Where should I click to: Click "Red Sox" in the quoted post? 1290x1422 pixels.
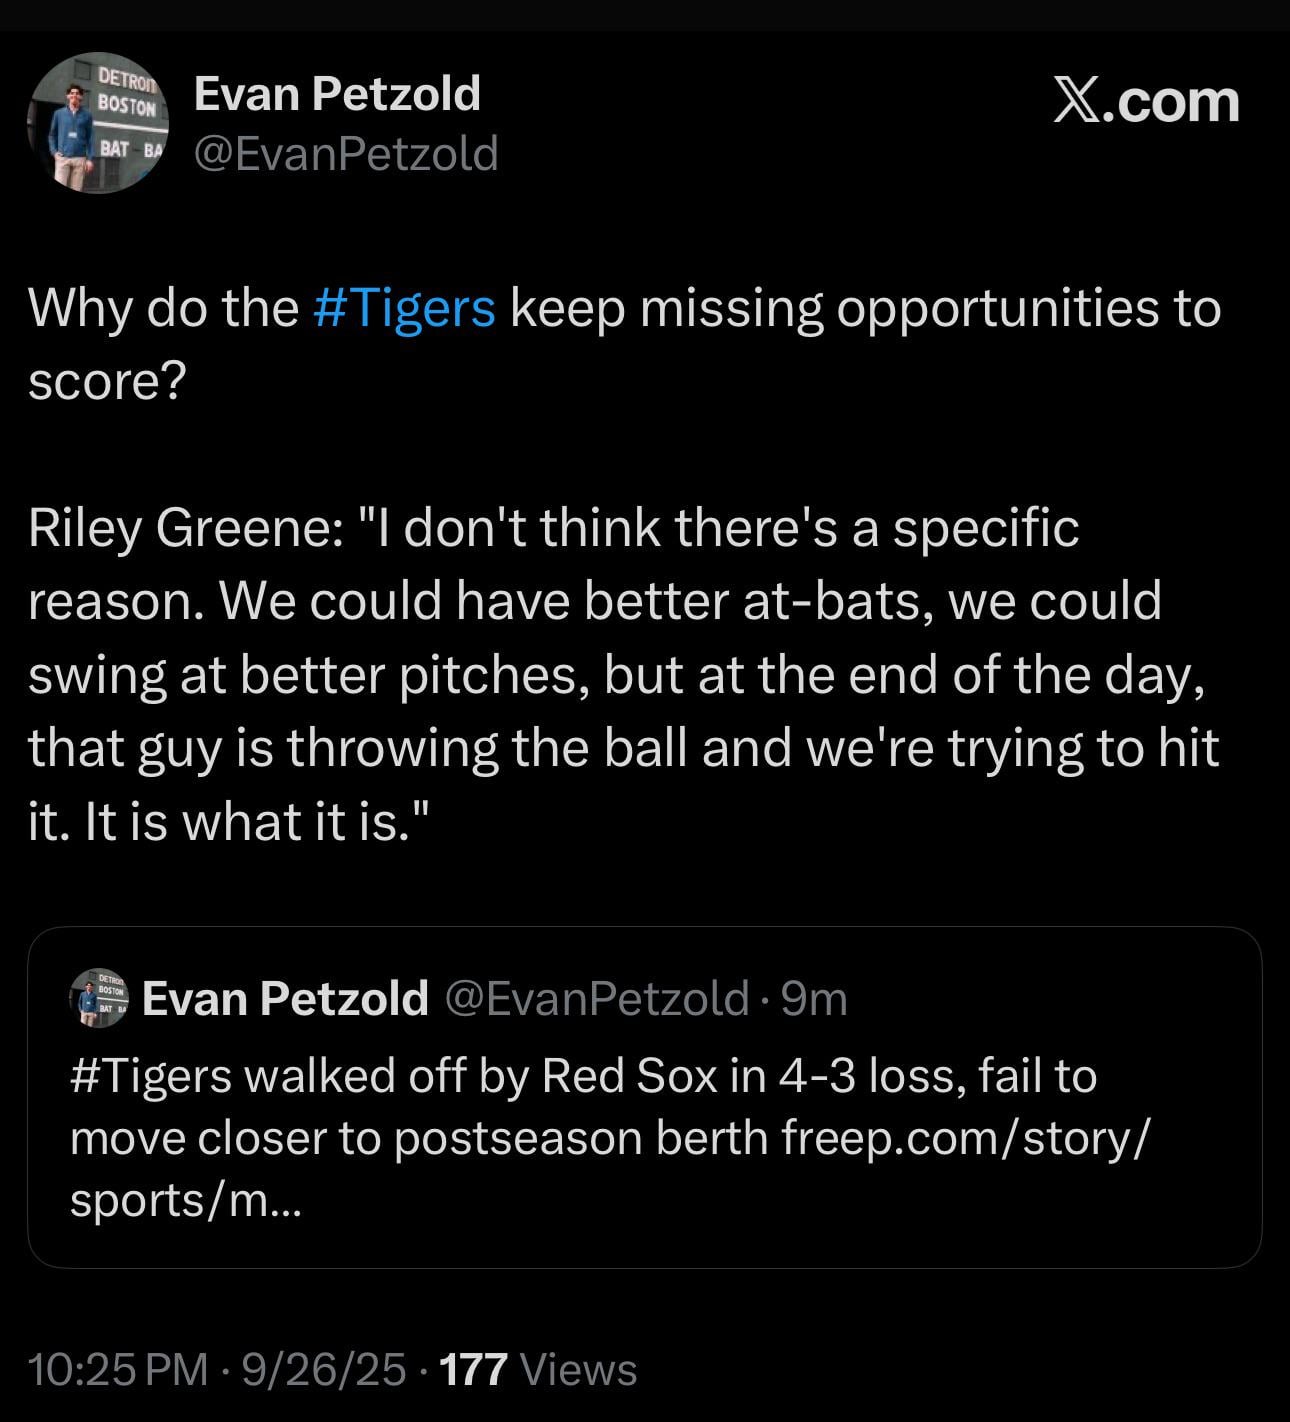click(x=629, y=1077)
